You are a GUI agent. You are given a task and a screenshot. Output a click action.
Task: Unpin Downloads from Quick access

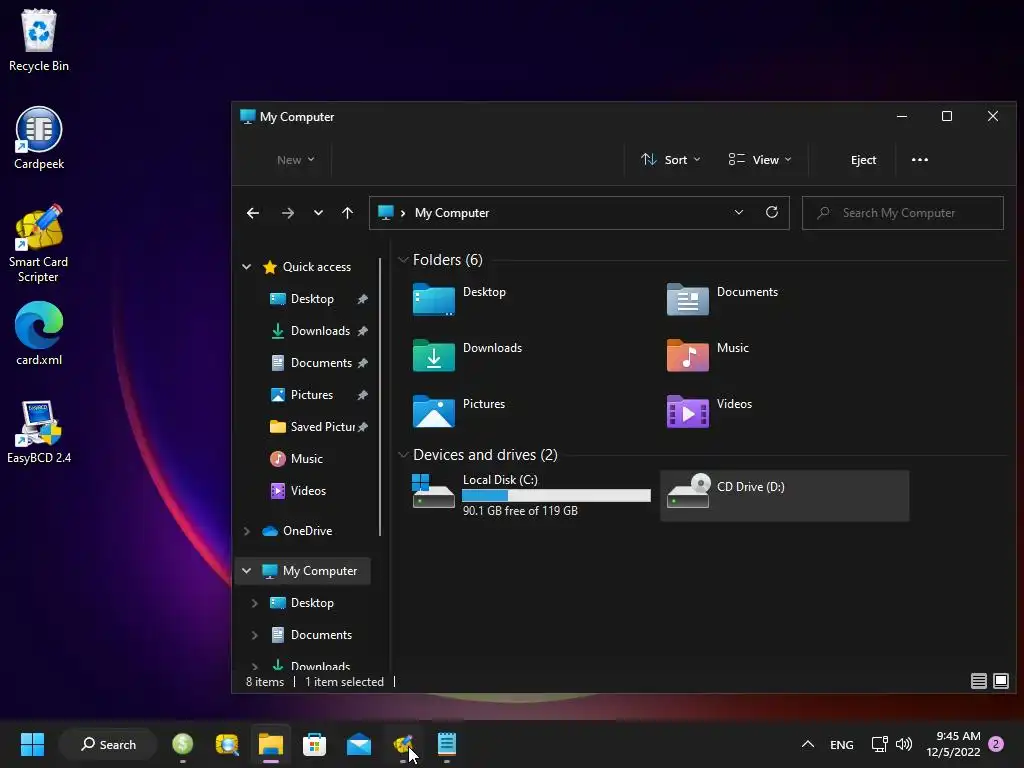[362, 330]
